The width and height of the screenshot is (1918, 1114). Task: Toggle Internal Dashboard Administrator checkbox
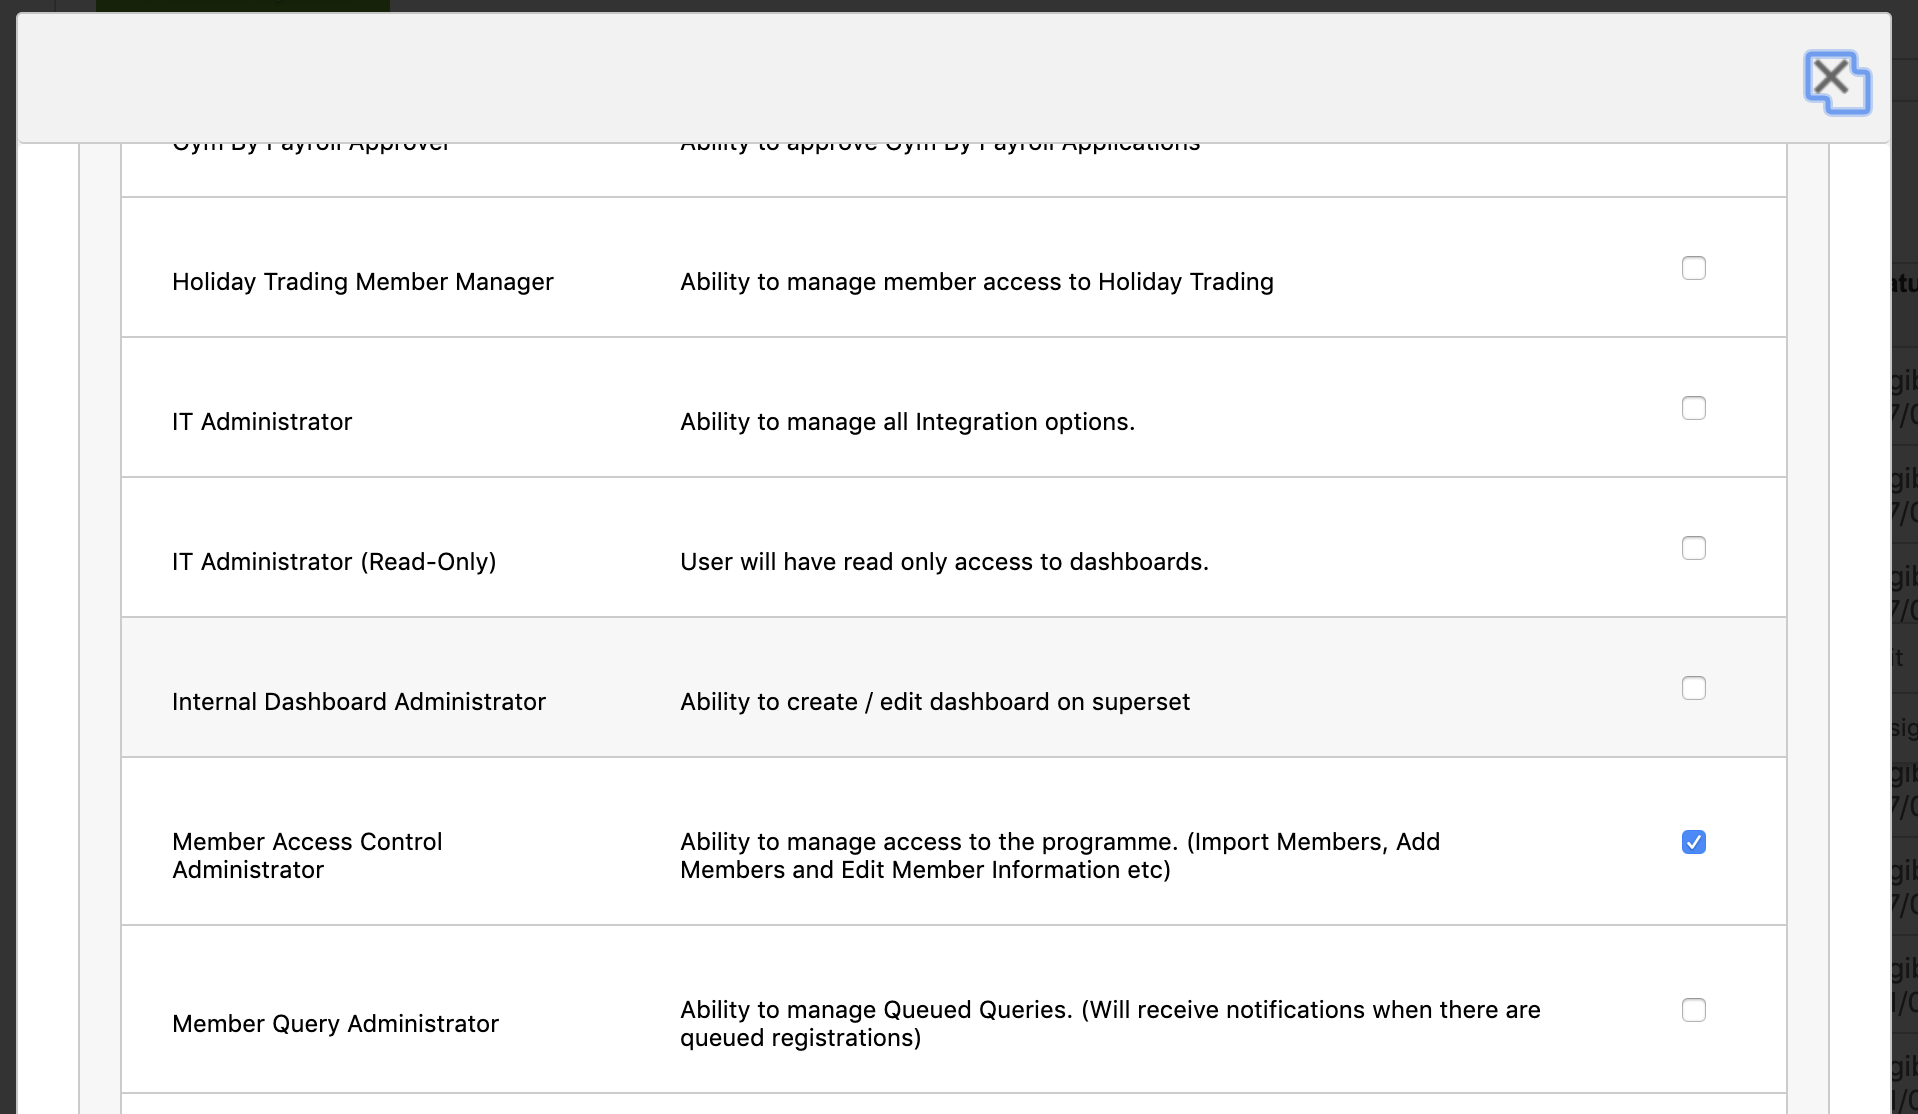pos(1693,688)
